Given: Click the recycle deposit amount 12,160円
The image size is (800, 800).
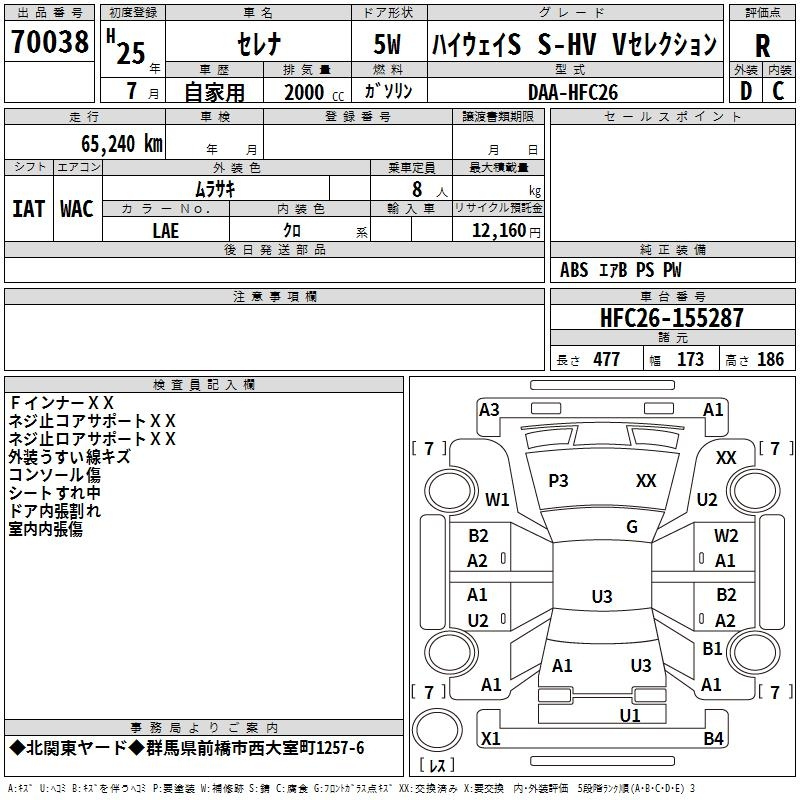Looking at the screenshot, I should click(x=499, y=231).
